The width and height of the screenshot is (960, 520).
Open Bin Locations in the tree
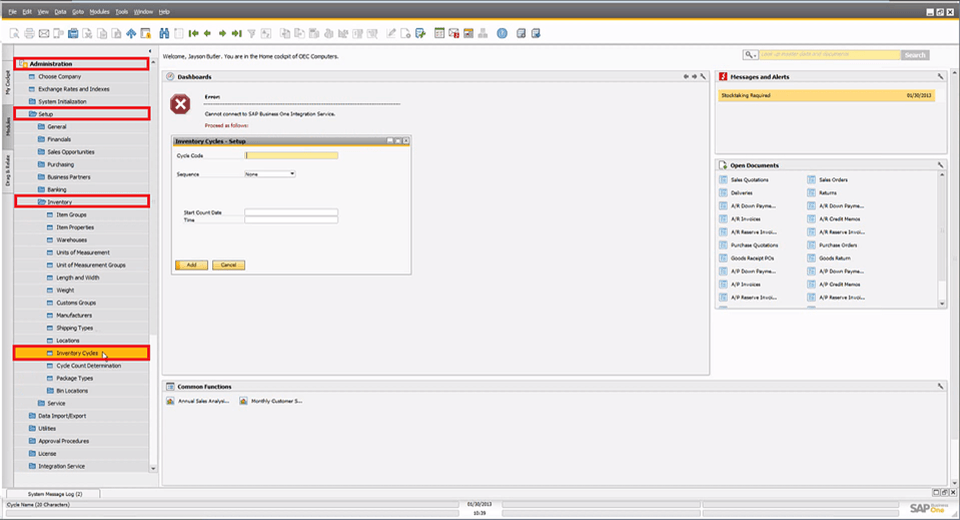(72, 391)
